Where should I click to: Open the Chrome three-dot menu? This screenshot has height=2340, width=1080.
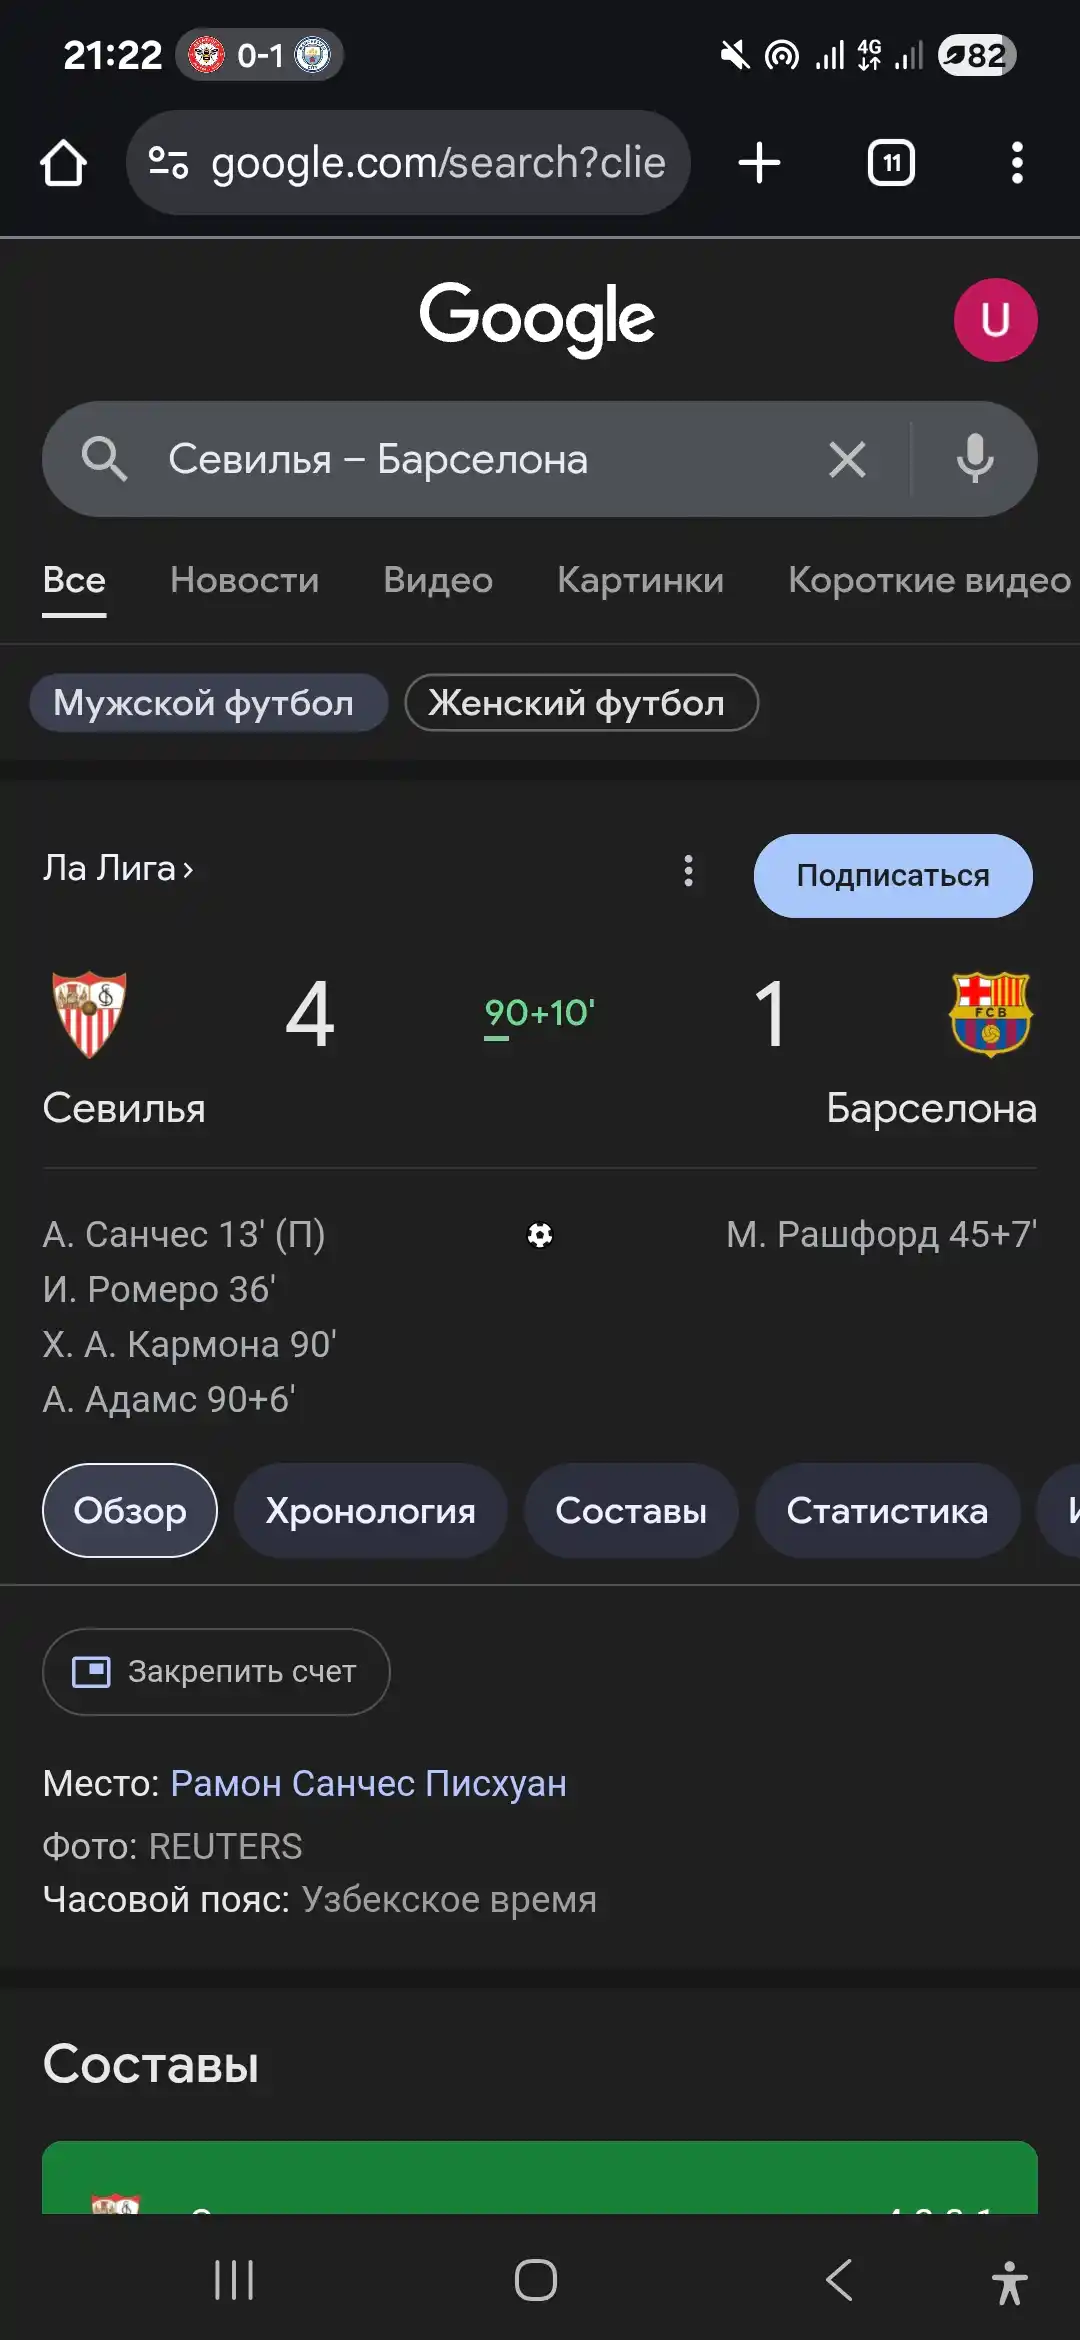point(1017,163)
